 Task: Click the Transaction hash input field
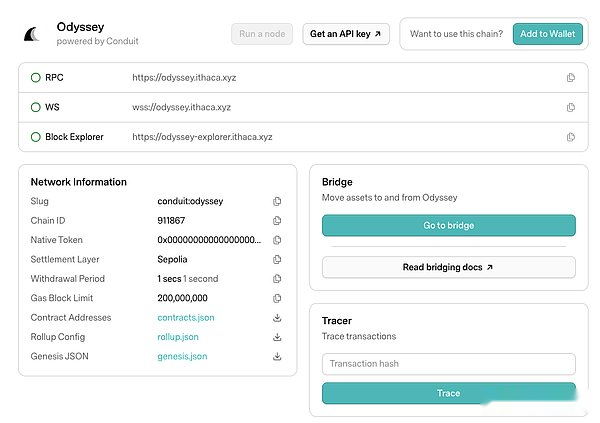448,363
